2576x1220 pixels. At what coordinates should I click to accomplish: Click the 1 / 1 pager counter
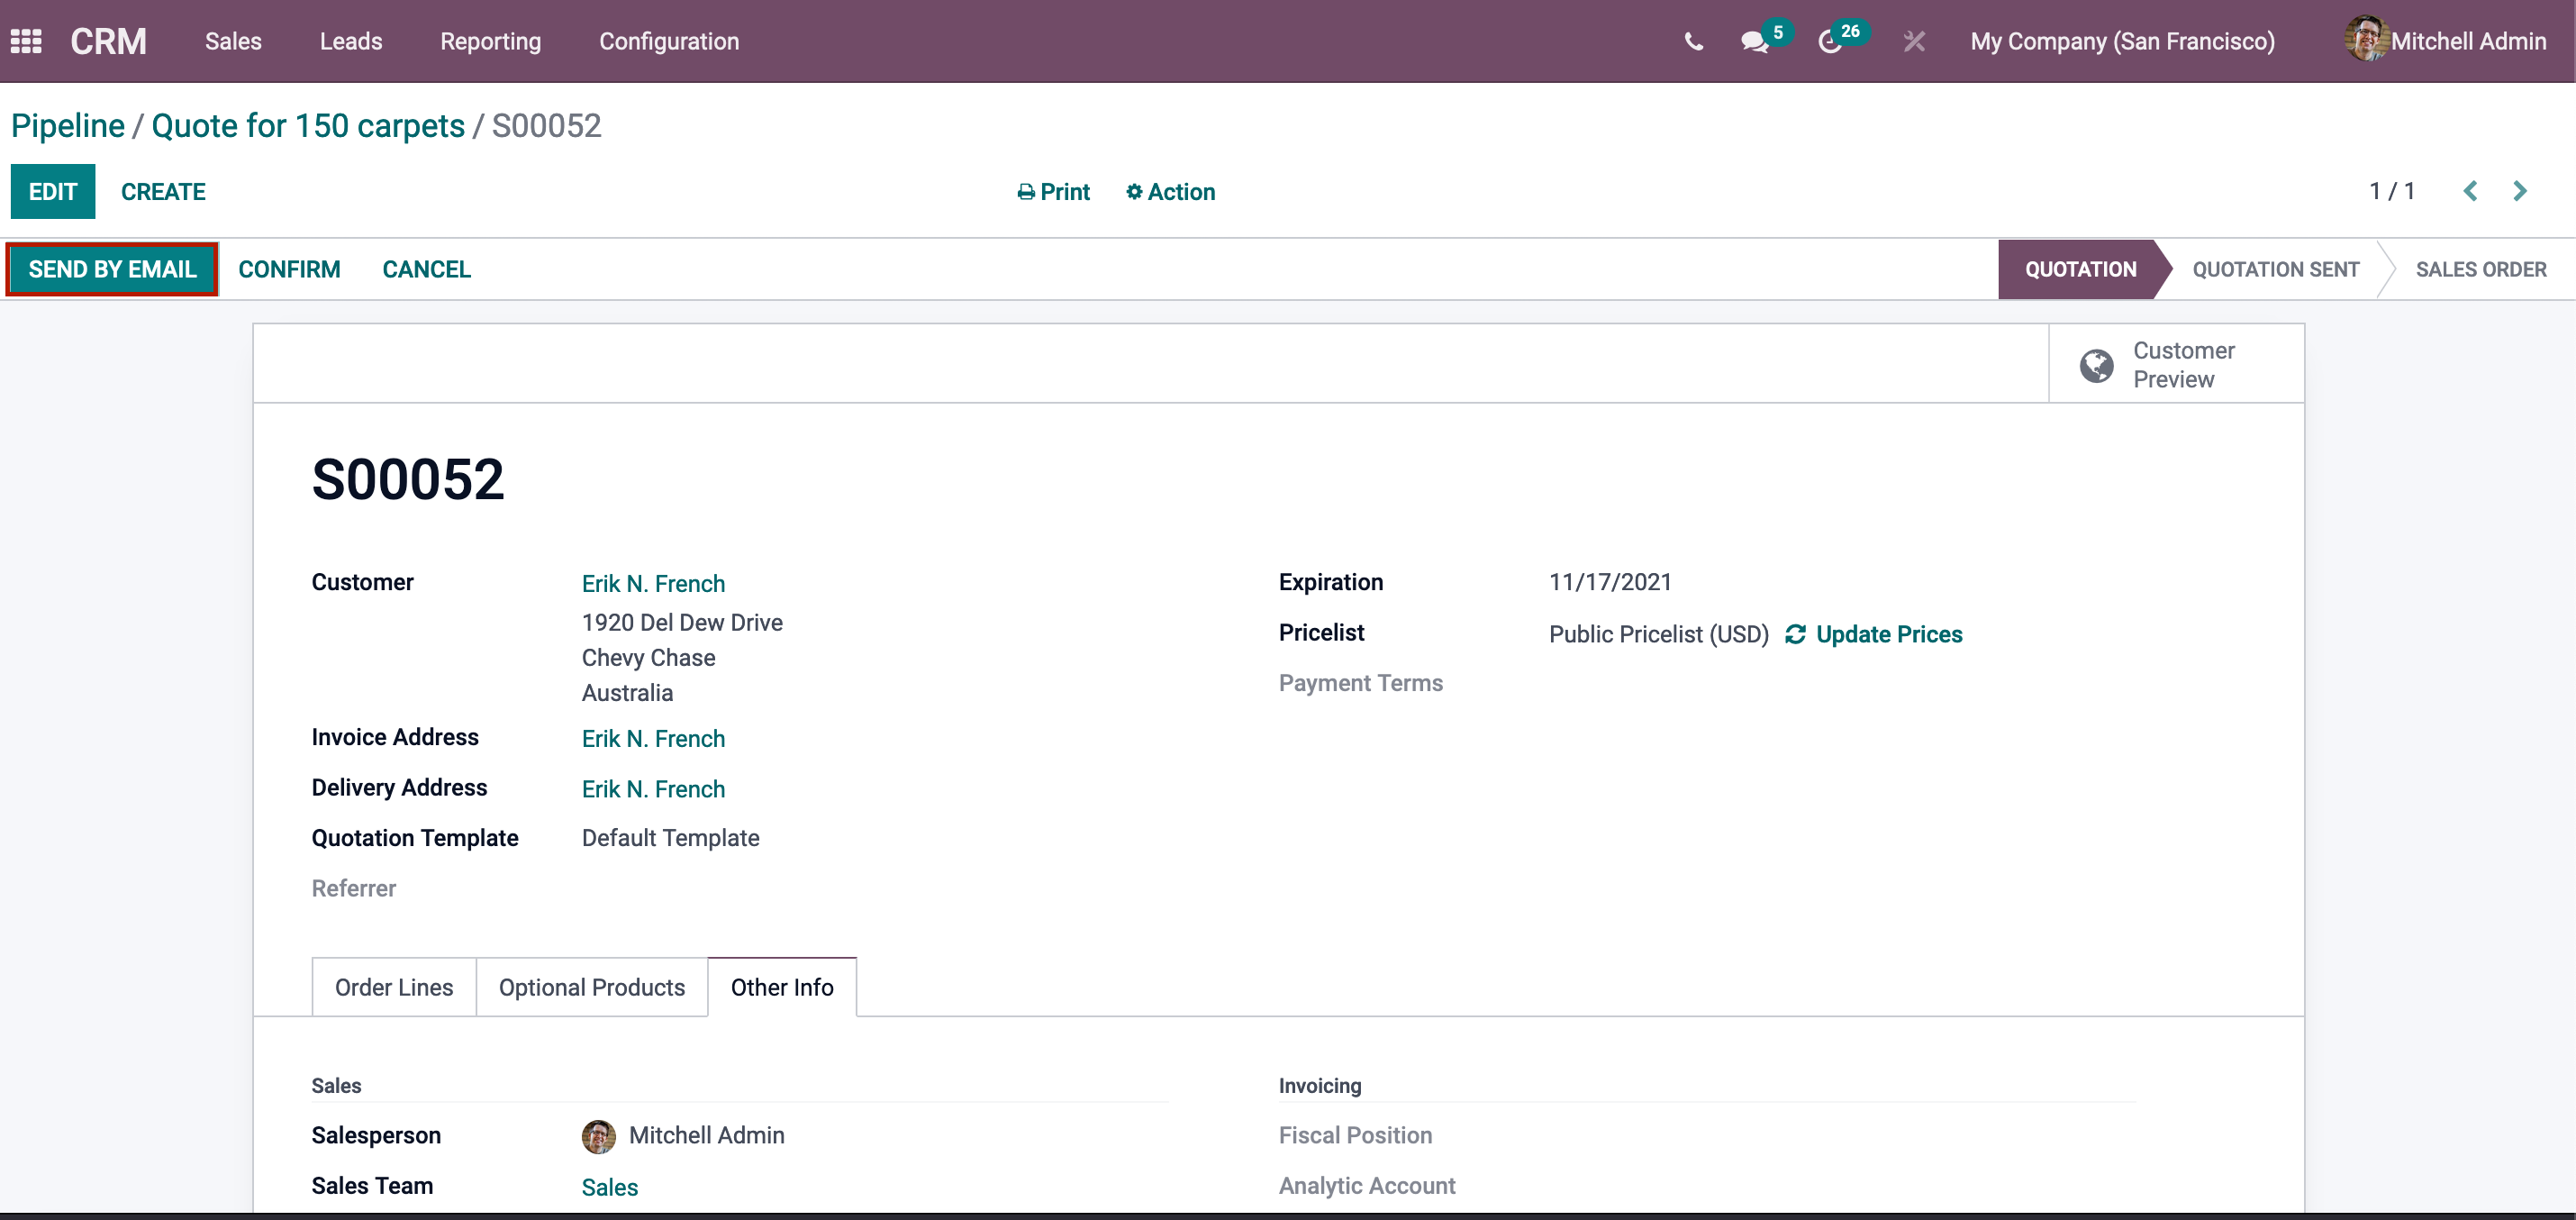2391,191
